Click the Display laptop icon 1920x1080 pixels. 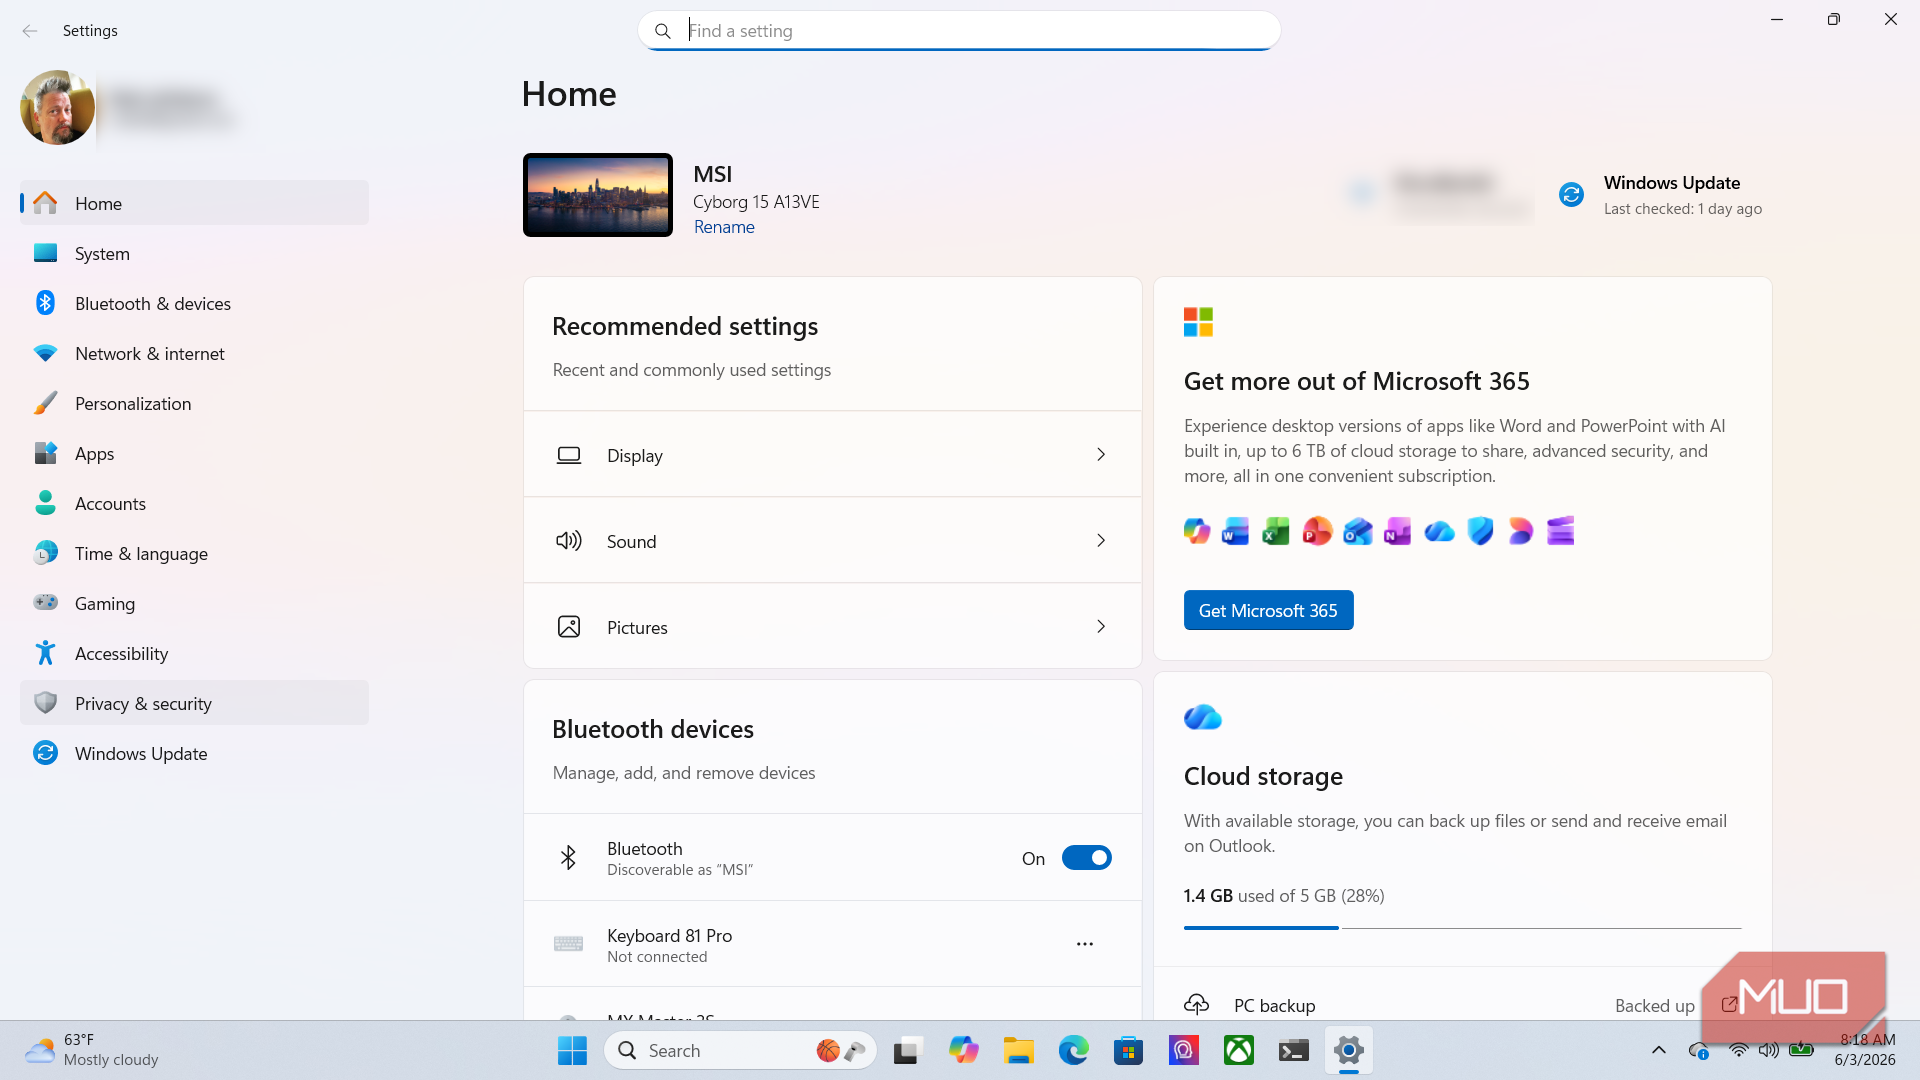569,455
